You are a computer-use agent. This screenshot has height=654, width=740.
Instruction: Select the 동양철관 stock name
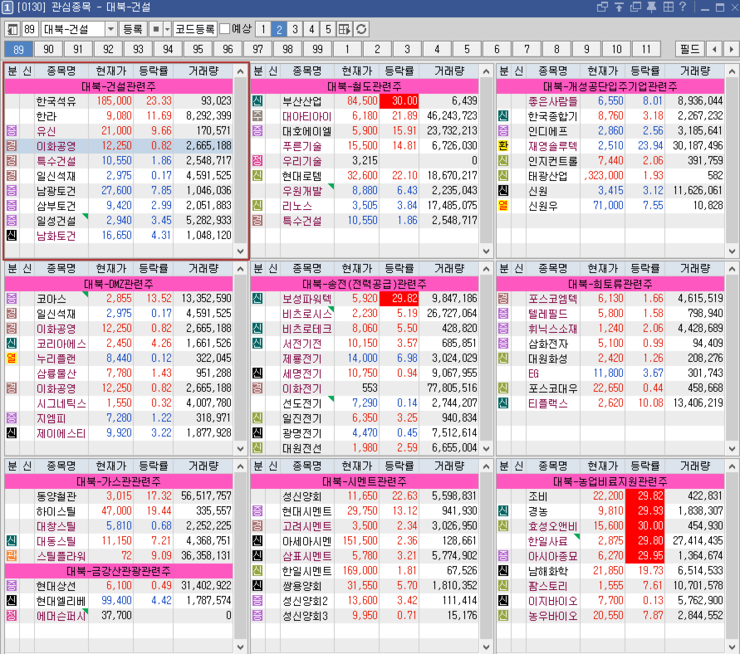click(56, 496)
